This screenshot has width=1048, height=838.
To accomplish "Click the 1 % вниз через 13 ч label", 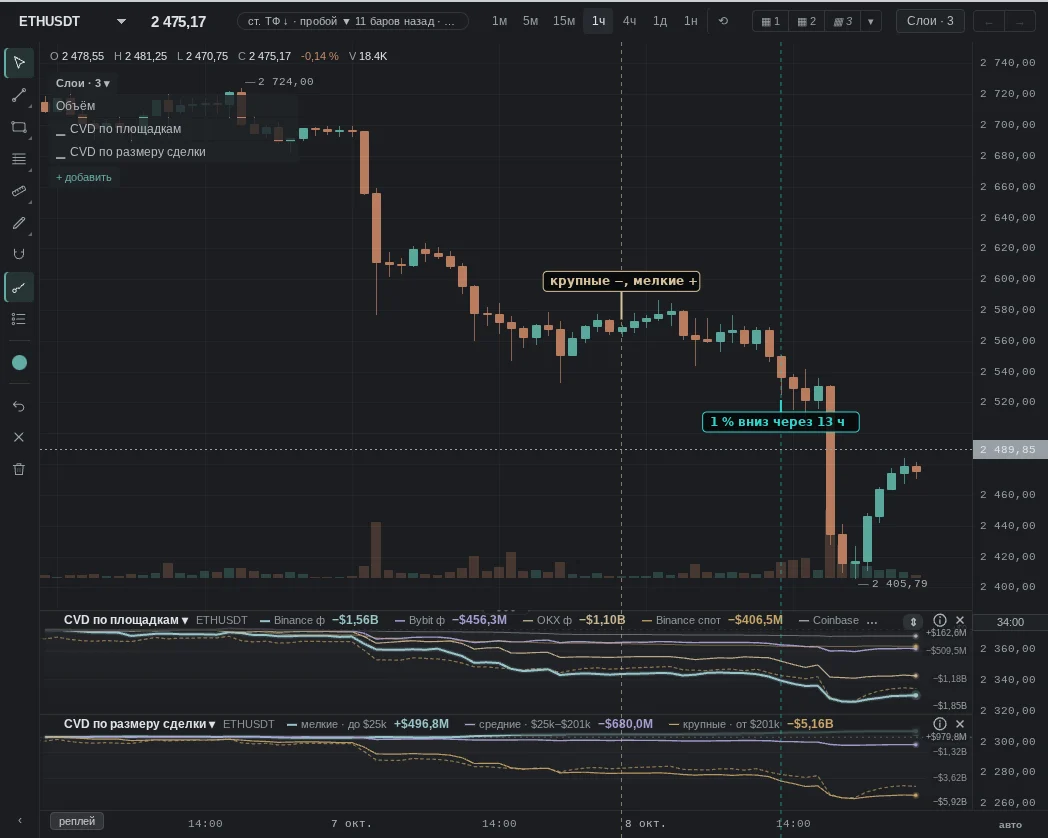I will point(781,422).
